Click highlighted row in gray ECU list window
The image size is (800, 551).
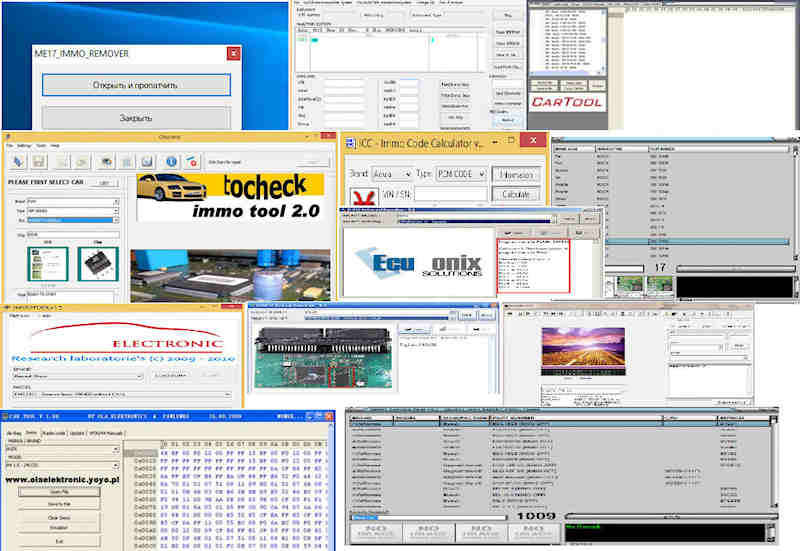(x=697, y=241)
